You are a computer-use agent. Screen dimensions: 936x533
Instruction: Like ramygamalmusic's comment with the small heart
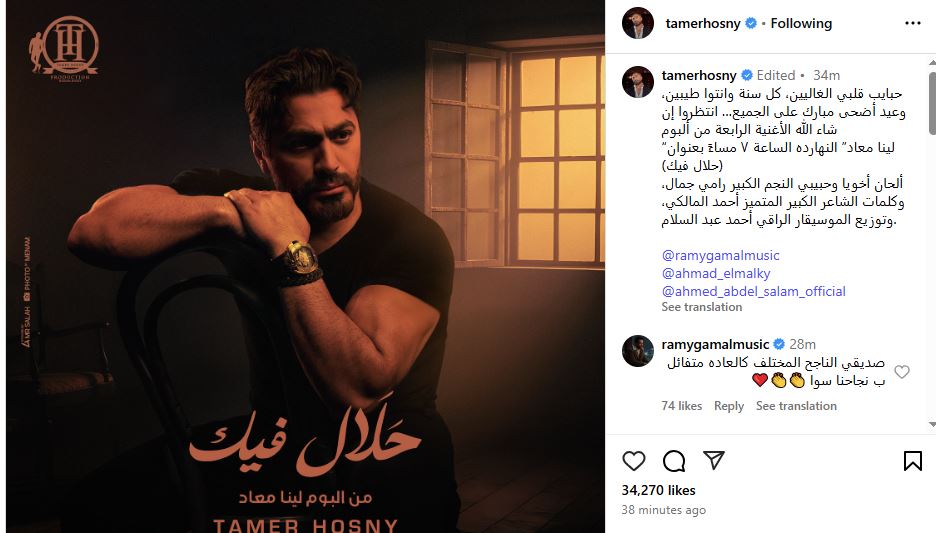[x=901, y=372]
